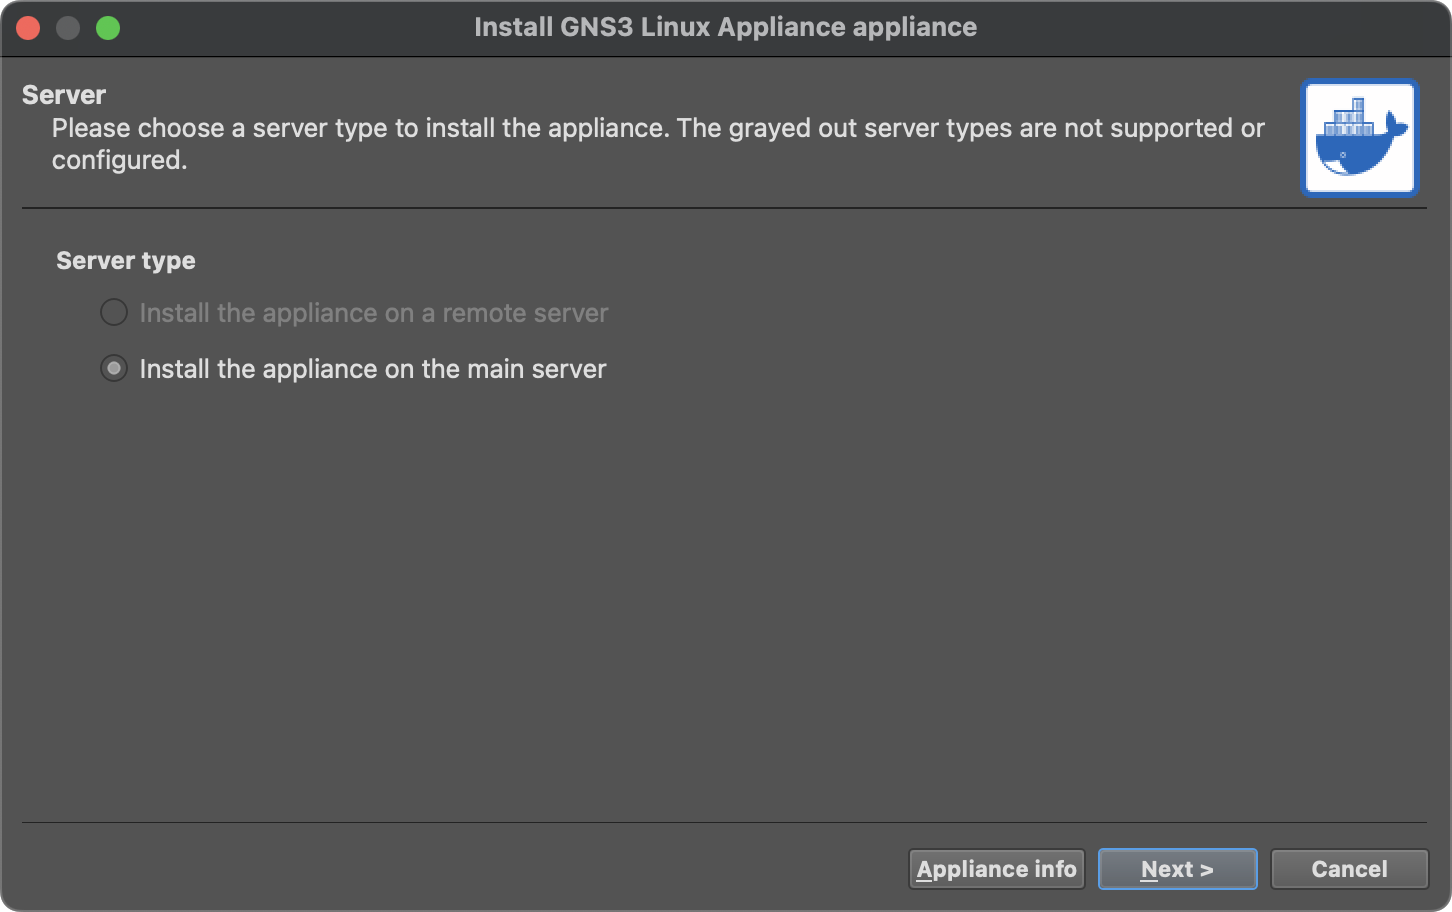Close the install appliance window
The height and width of the screenshot is (912, 1452).
[x=28, y=28]
